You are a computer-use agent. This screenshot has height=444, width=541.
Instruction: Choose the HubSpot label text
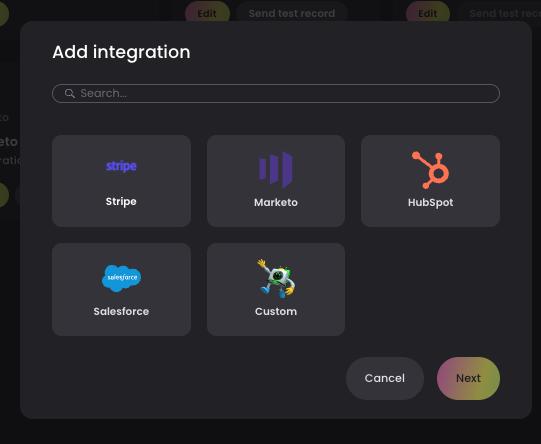(x=431, y=203)
